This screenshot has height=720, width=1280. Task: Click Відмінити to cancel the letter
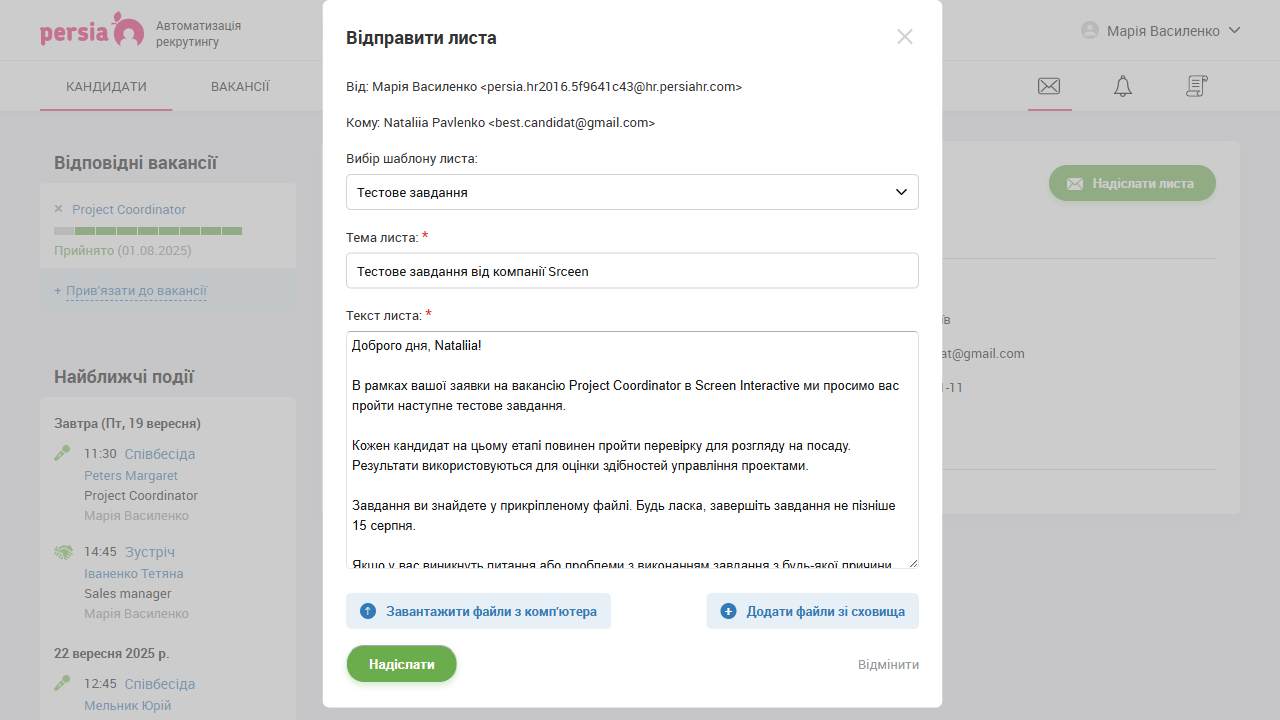click(x=888, y=665)
